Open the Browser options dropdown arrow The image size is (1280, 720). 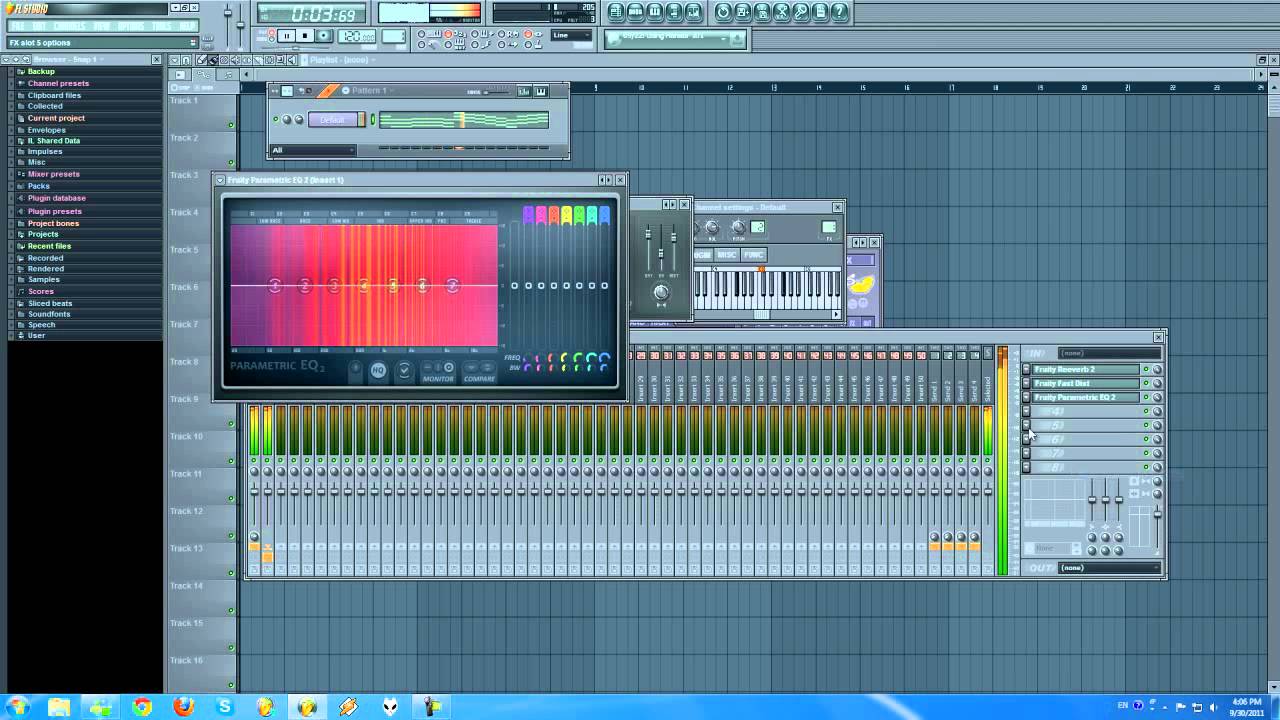pos(6,60)
